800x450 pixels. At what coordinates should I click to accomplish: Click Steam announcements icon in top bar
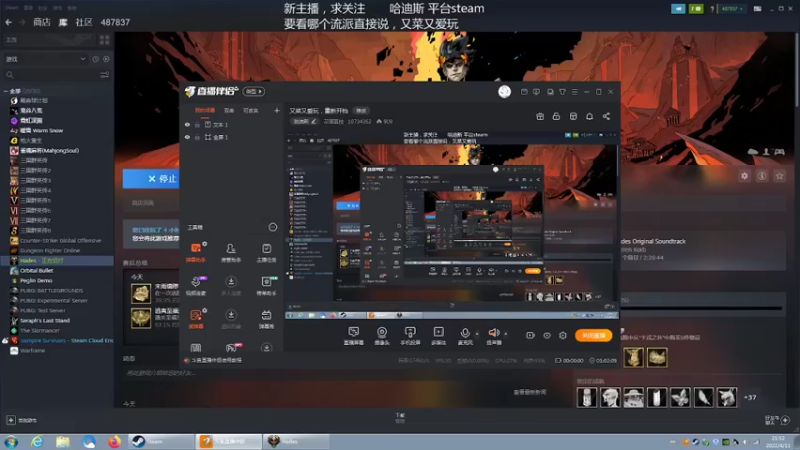678,9
